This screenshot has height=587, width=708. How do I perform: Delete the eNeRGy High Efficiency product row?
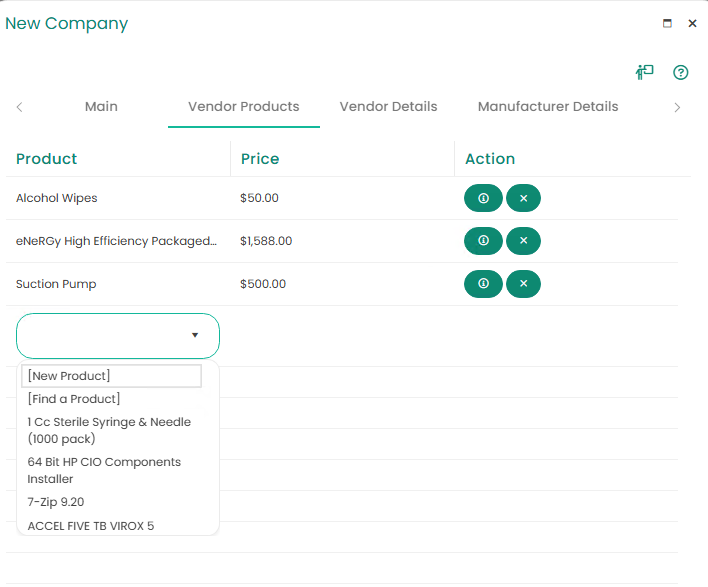(x=523, y=241)
